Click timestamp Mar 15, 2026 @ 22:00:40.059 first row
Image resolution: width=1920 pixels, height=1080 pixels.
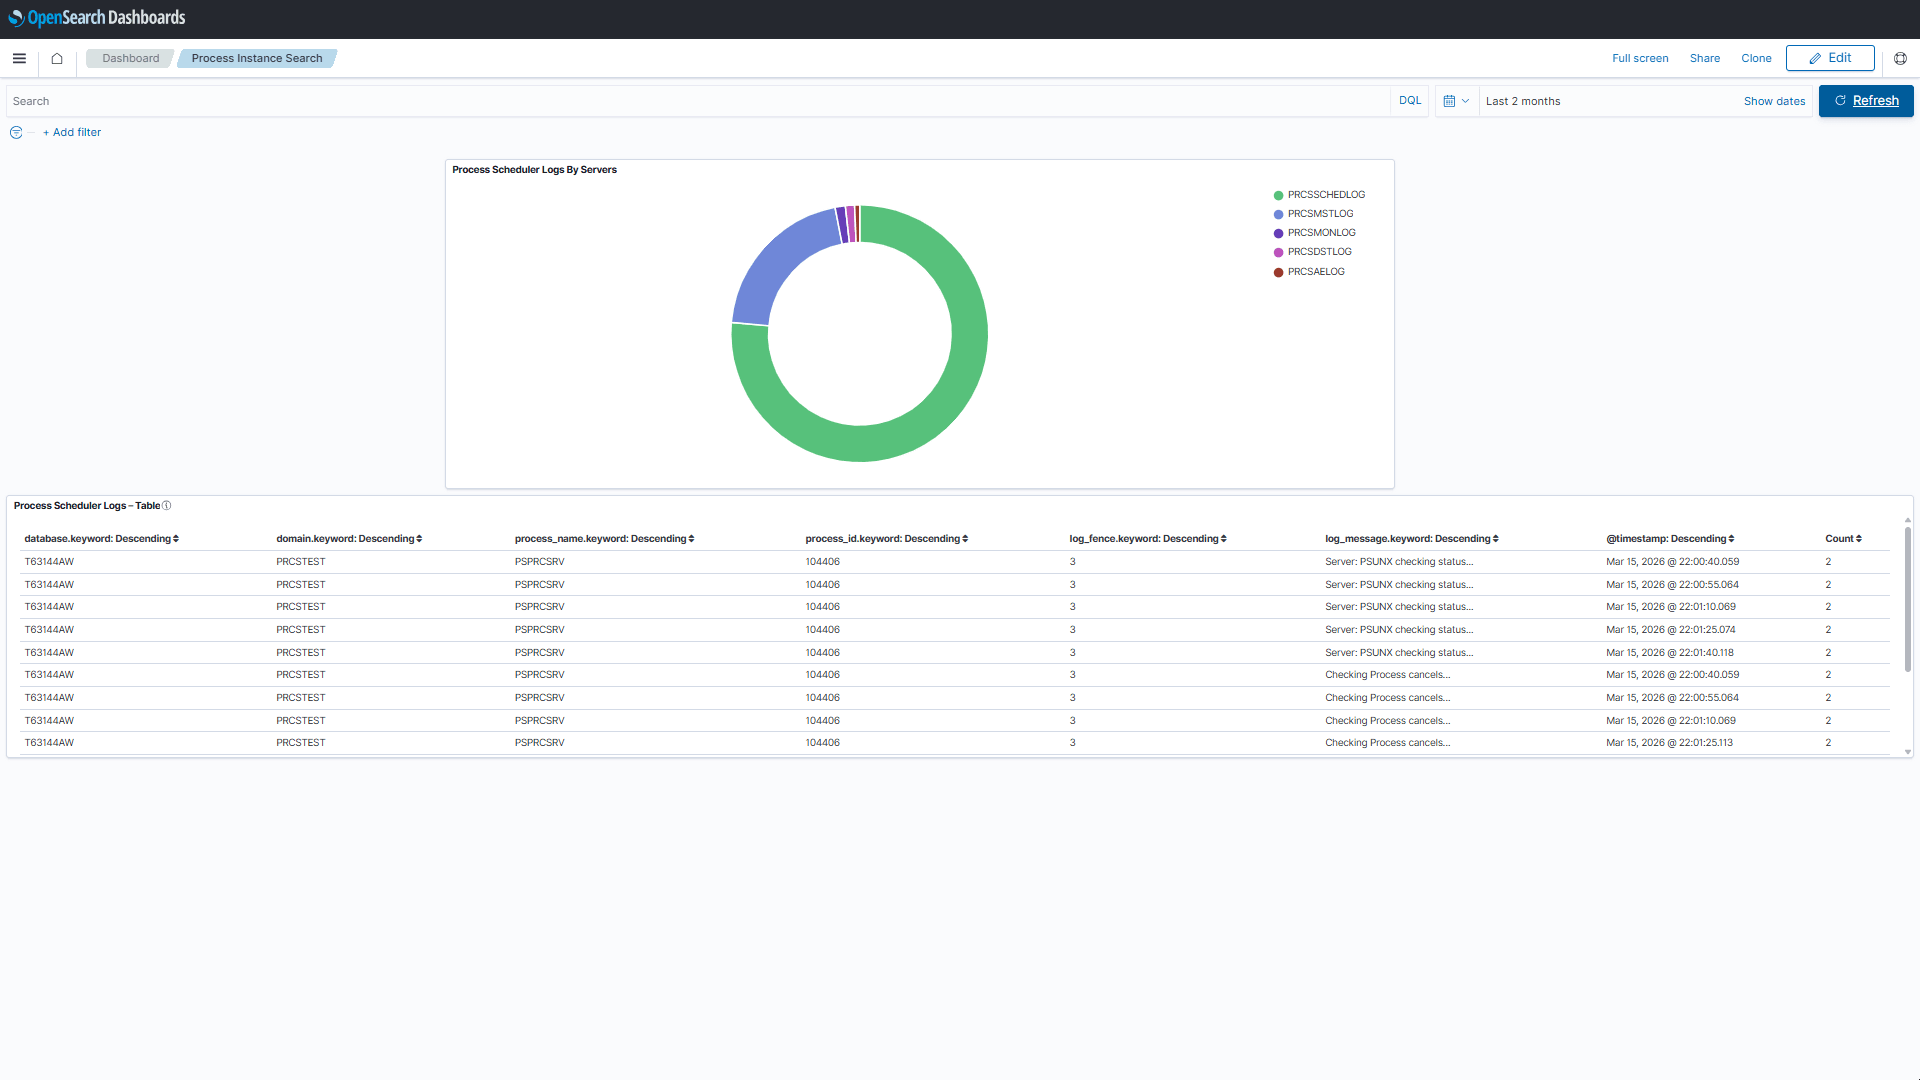point(1672,562)
